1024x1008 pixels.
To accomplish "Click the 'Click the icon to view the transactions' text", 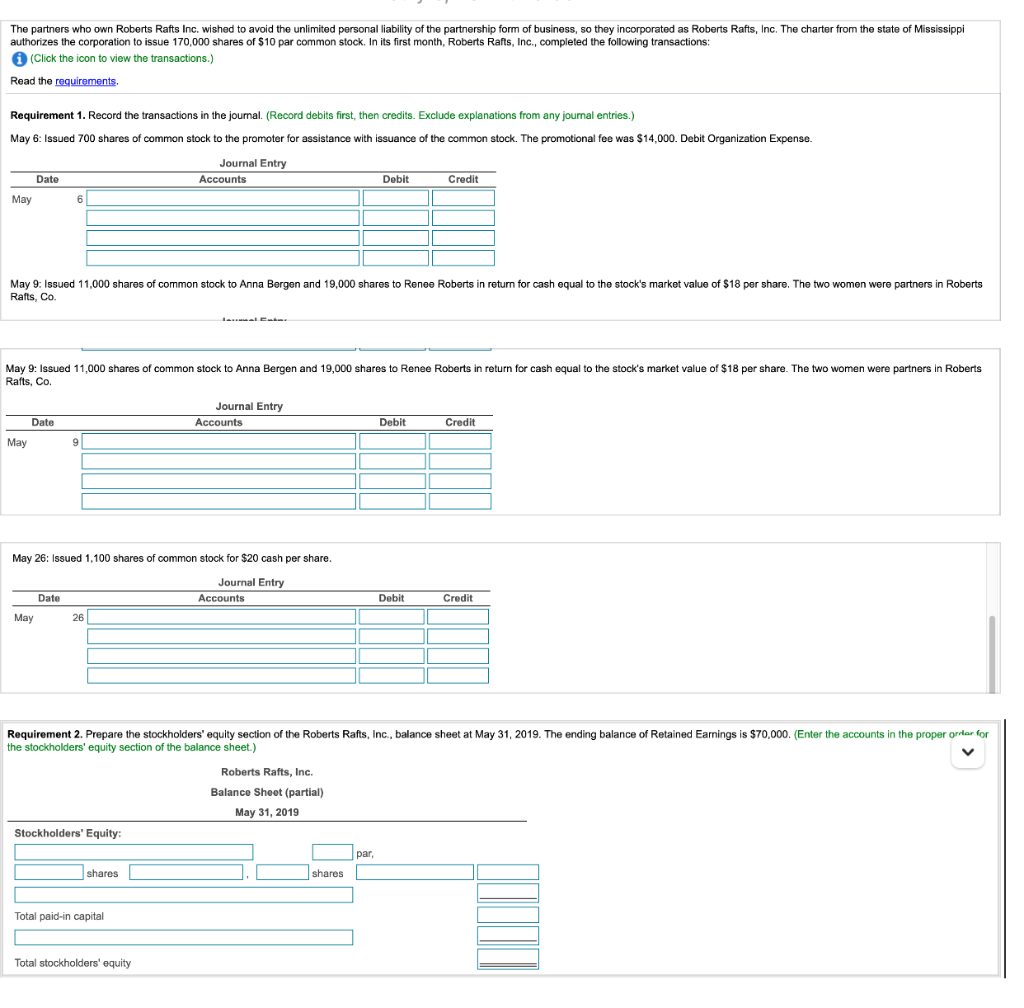I will click(122, 59).
